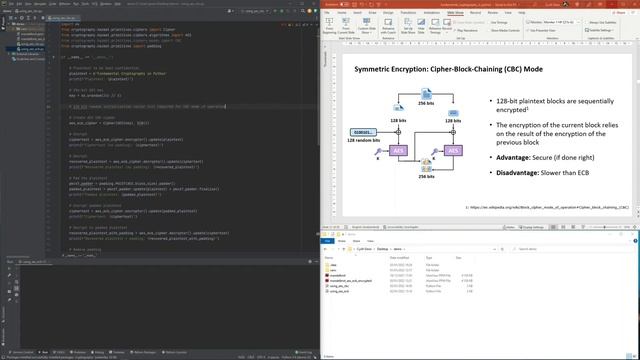This screenshot has width=640, height=360.
Task: Switch to PowerPoint Review tab
Action: [492, 13]
